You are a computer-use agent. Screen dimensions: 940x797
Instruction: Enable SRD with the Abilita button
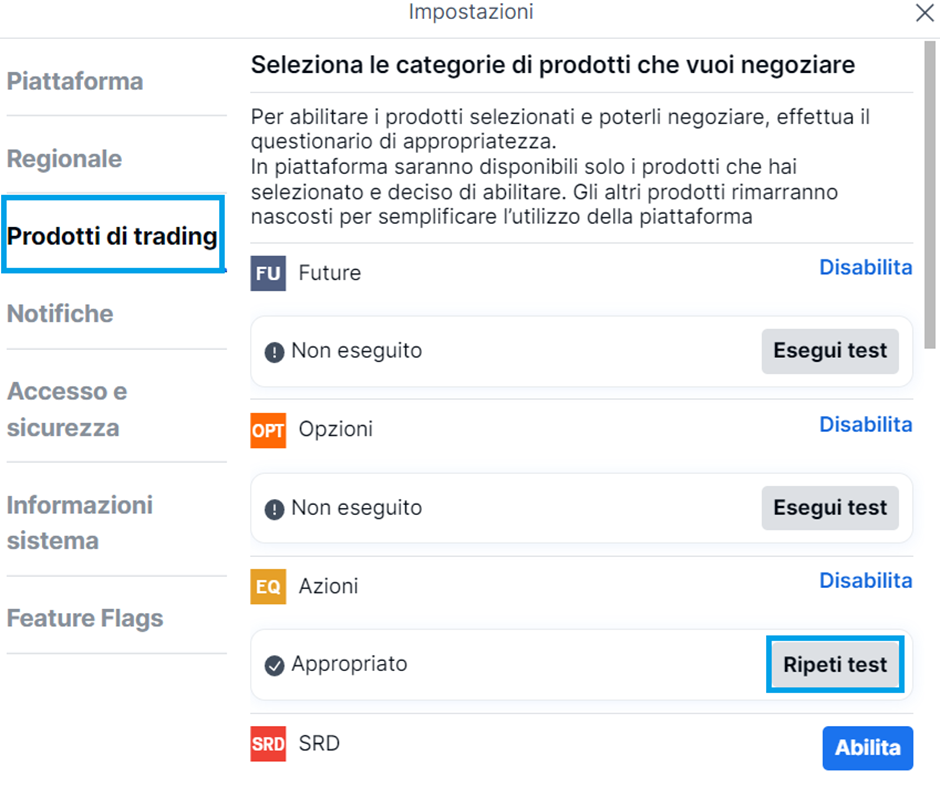(x=867, y=748)
